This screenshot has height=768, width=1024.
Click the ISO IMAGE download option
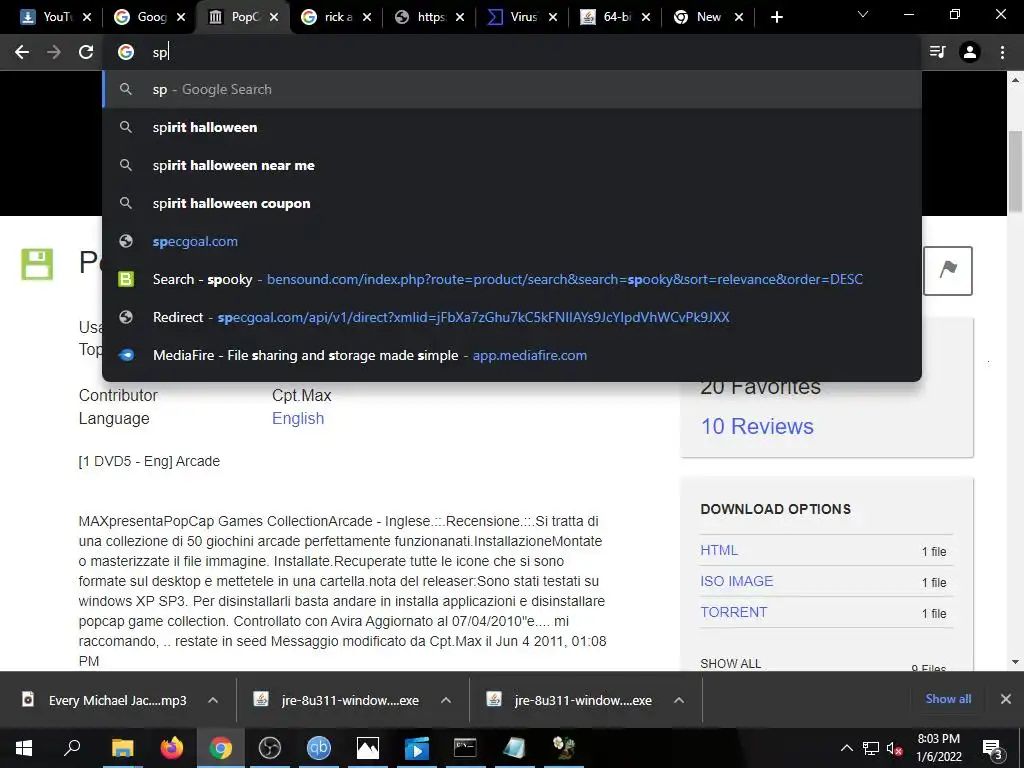coord(737,581)
